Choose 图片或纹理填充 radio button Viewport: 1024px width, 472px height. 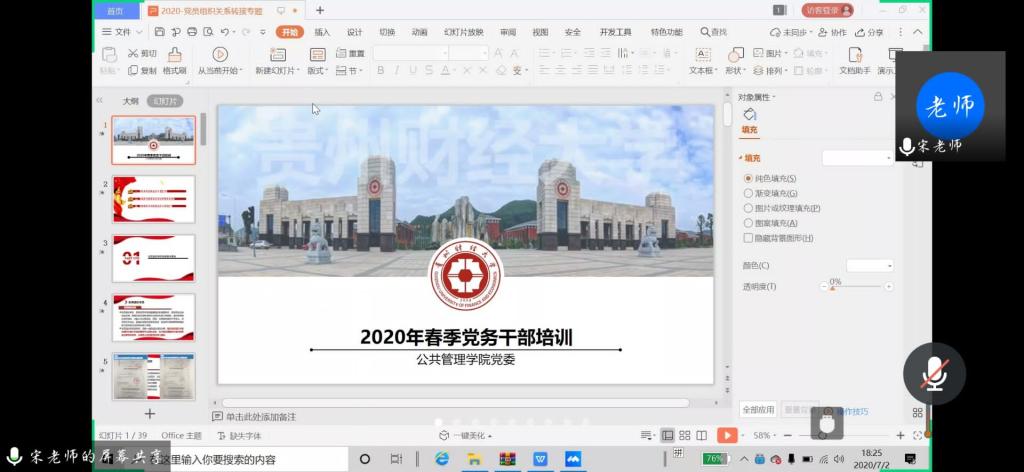(749, 208)
